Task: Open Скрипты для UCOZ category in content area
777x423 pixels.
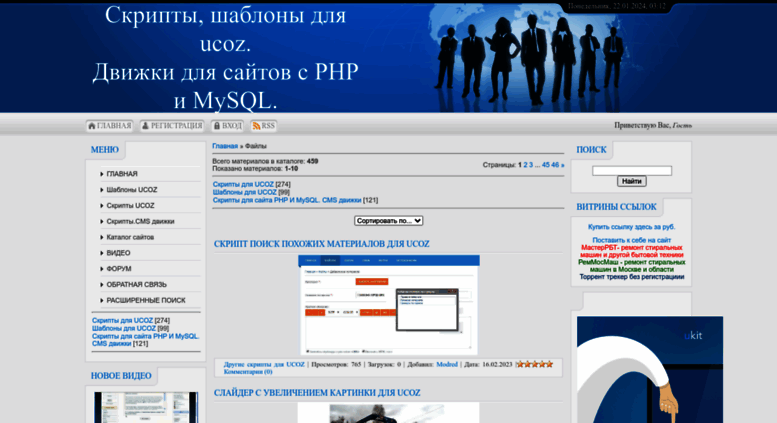Action: click(243, 184)
